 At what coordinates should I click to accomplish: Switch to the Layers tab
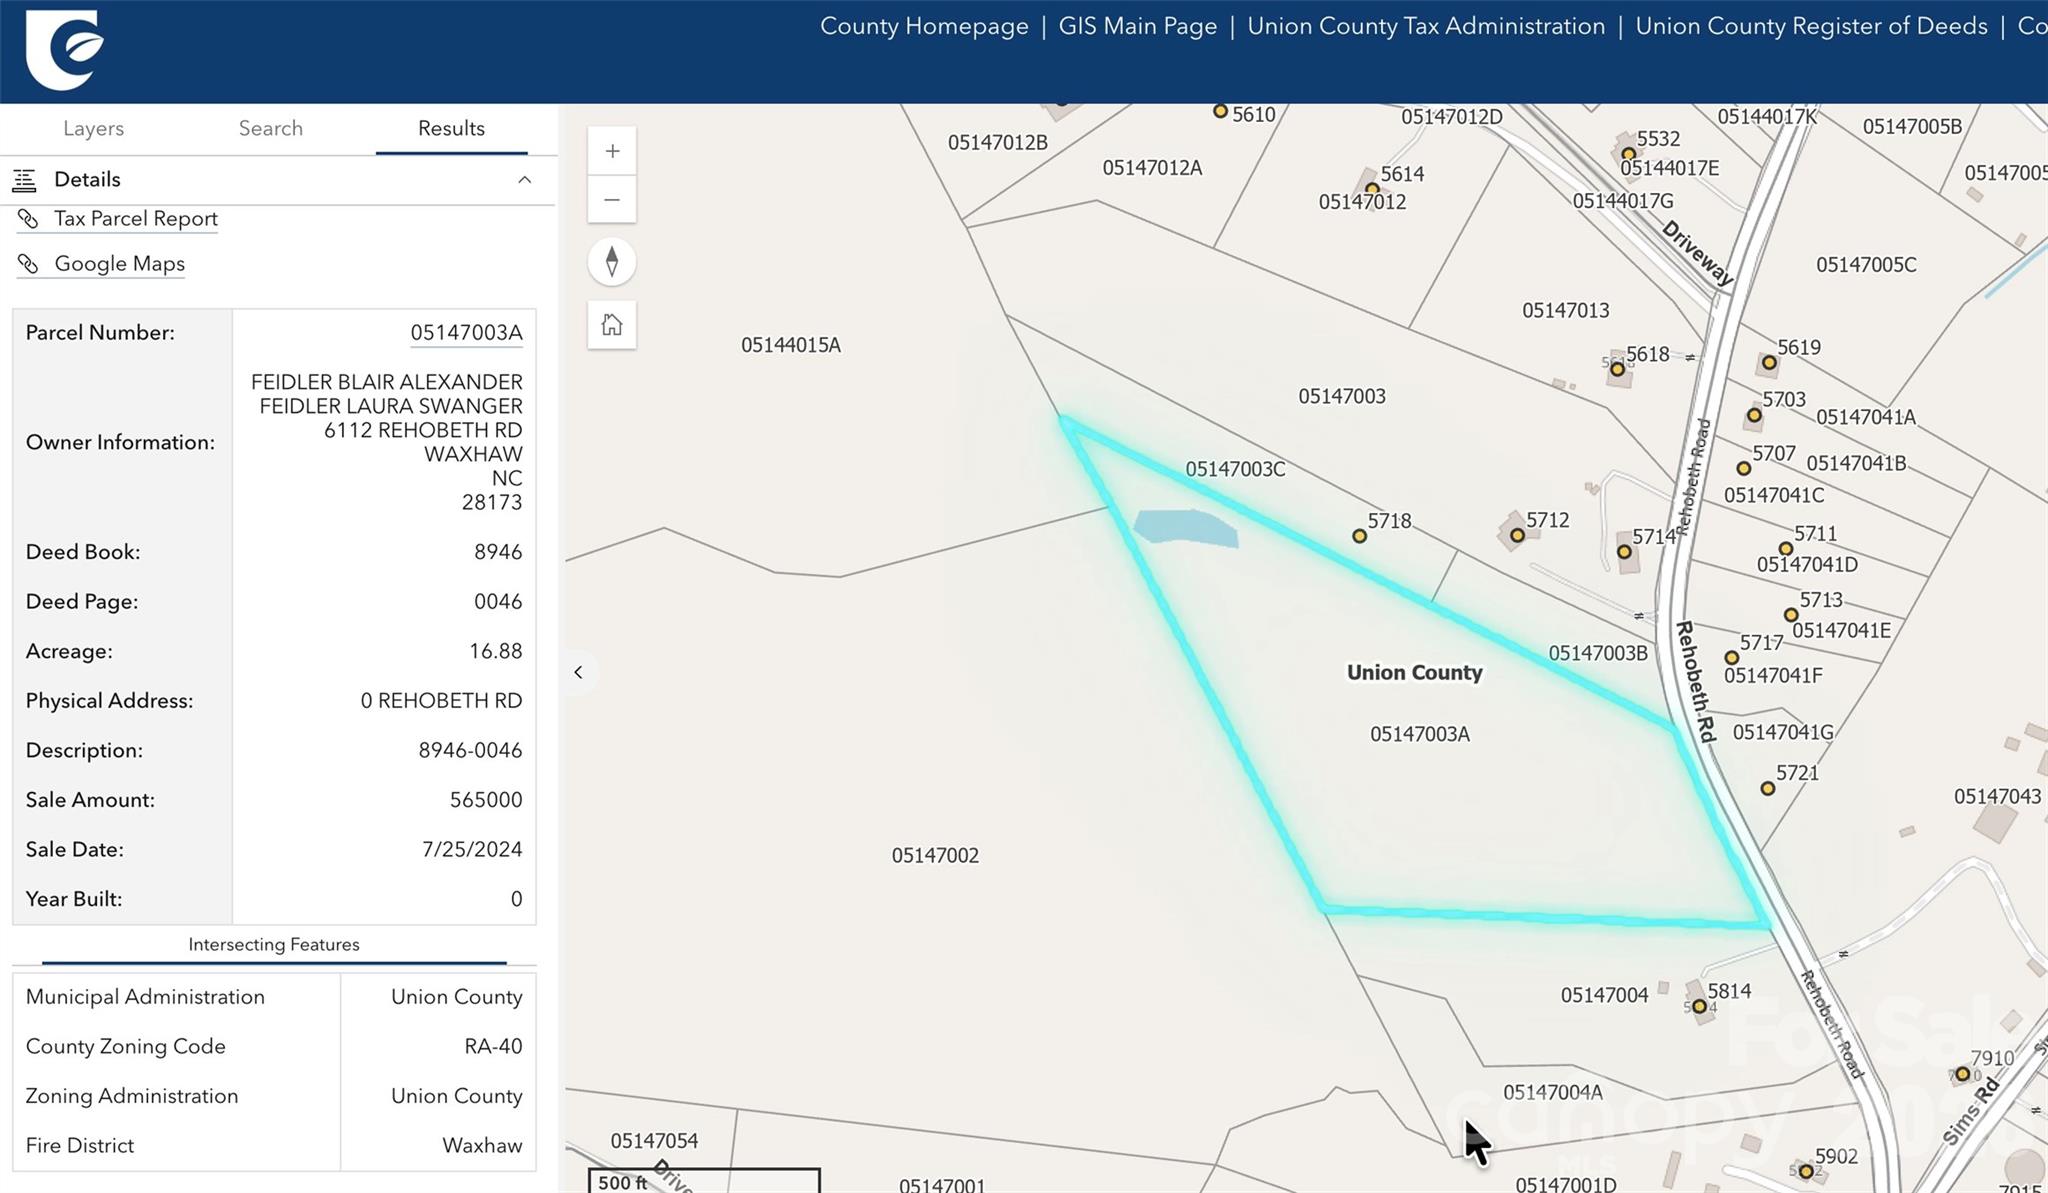pyautogui.click(x=93, y=128)
